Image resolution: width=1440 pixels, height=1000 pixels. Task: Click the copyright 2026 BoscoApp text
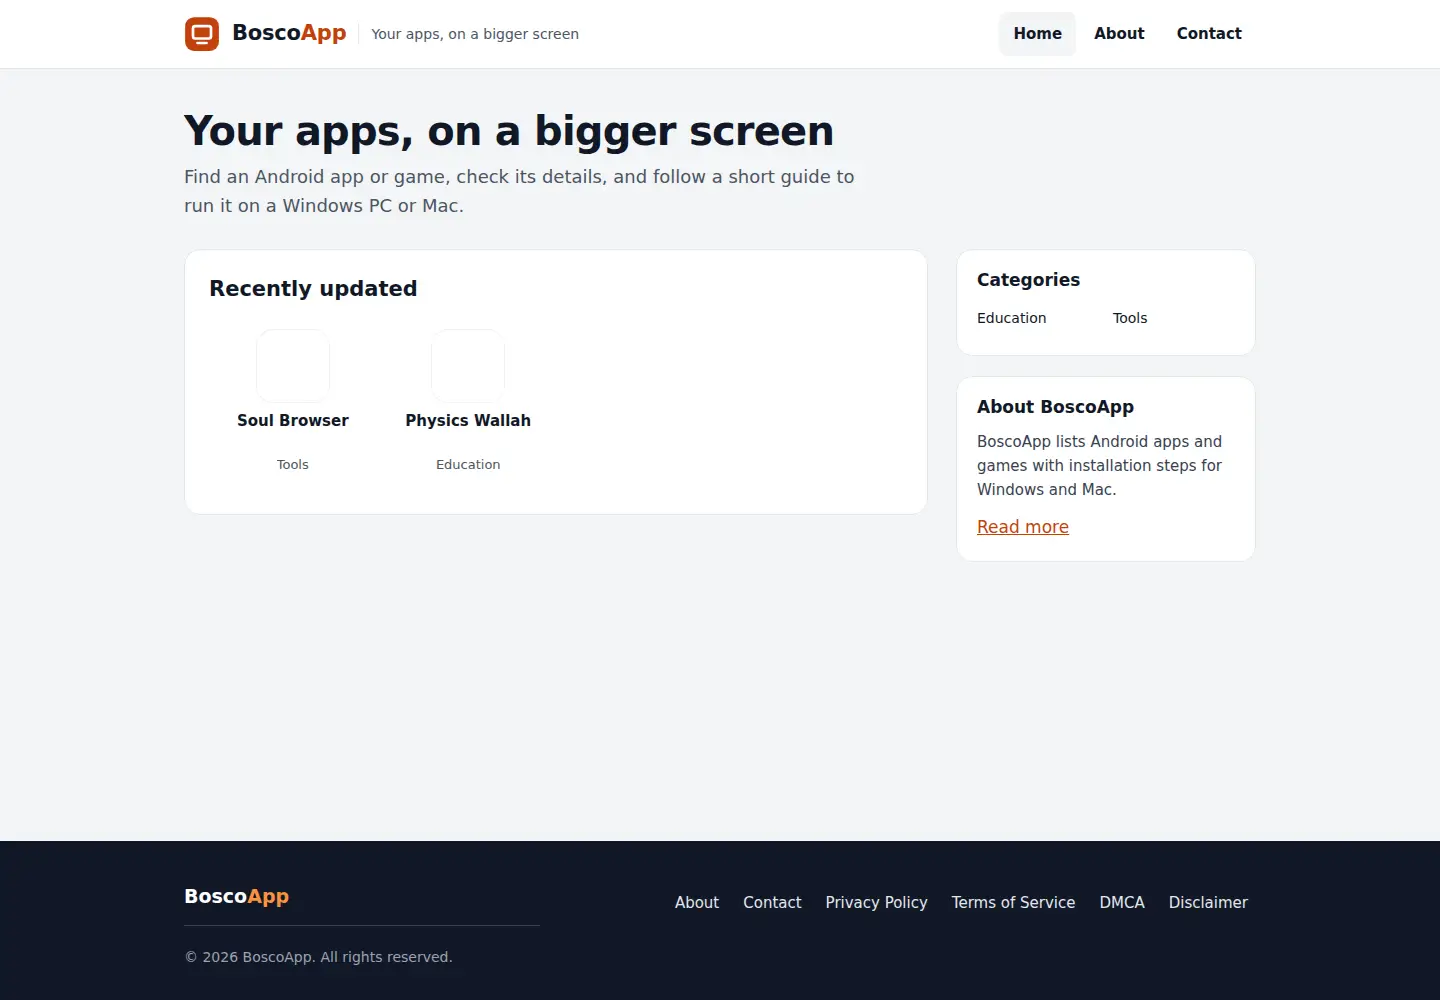pyautogui.click(x=318, y=957)
